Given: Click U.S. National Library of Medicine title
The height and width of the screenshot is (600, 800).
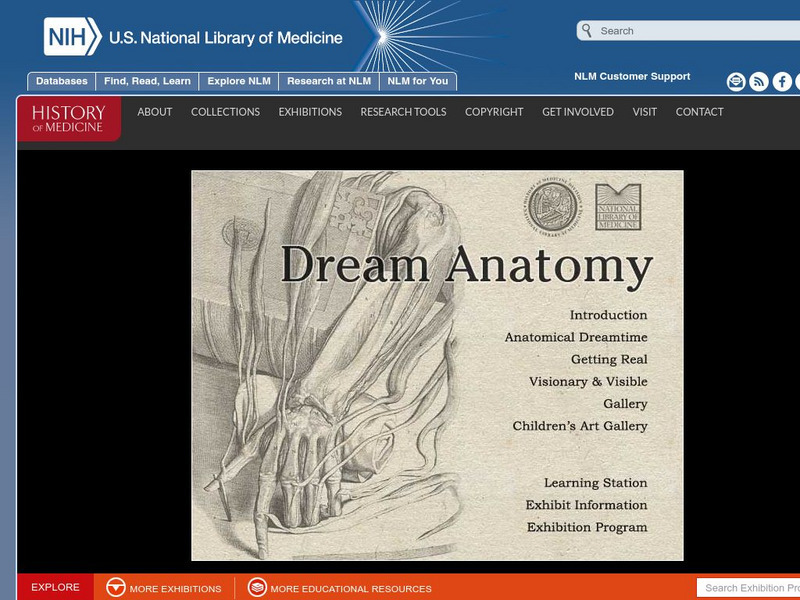Looking at the screenshot, I should (226, 38).
